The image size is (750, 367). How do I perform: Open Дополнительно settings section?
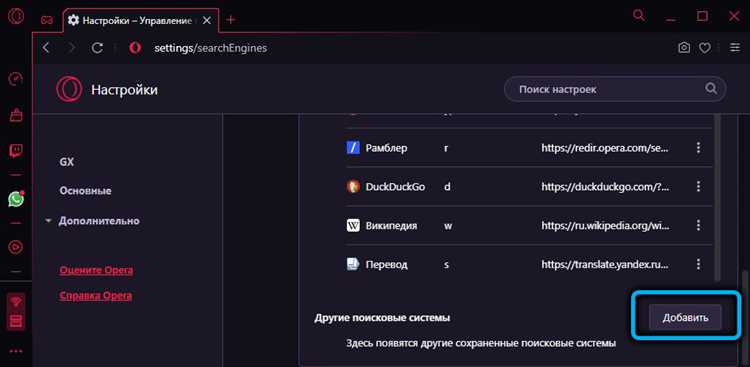pos(99,221)
